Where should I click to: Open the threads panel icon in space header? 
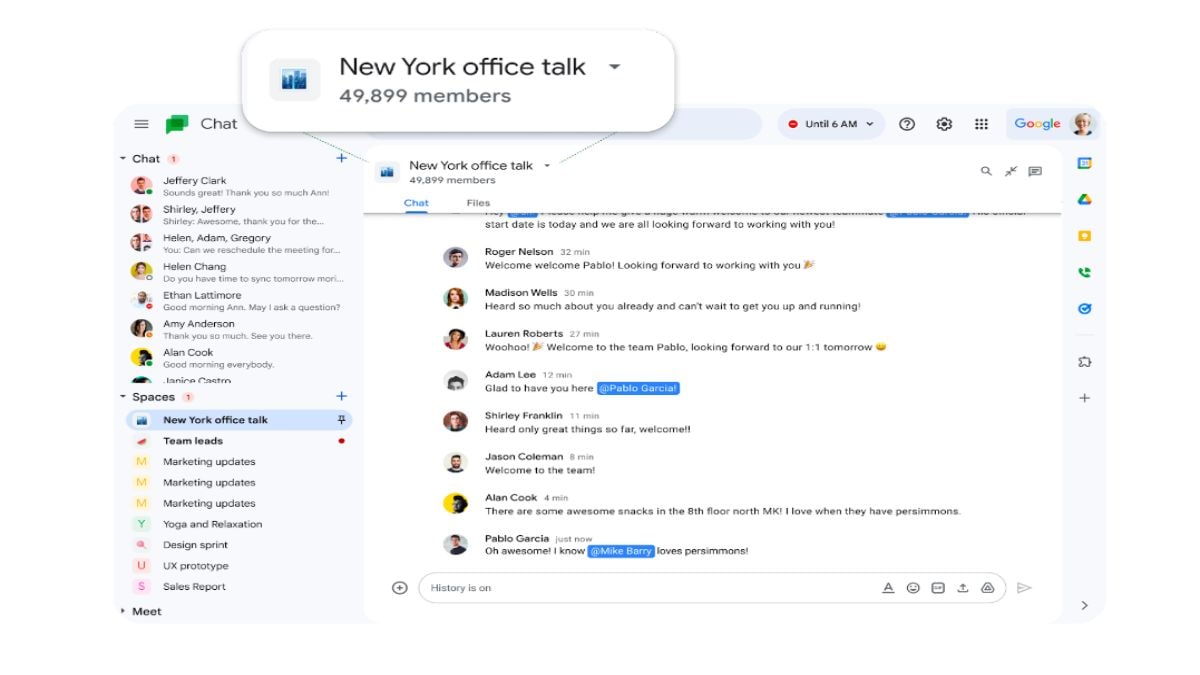(1035, 171)
